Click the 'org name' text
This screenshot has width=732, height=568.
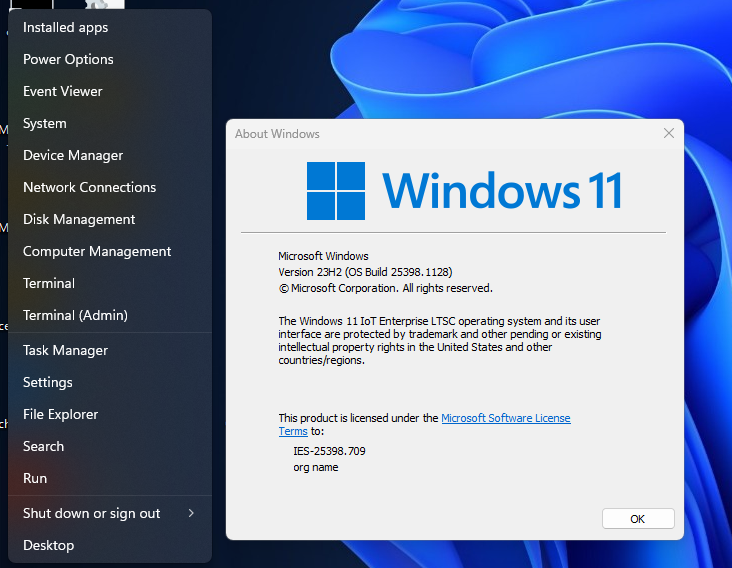coord(316,467)
